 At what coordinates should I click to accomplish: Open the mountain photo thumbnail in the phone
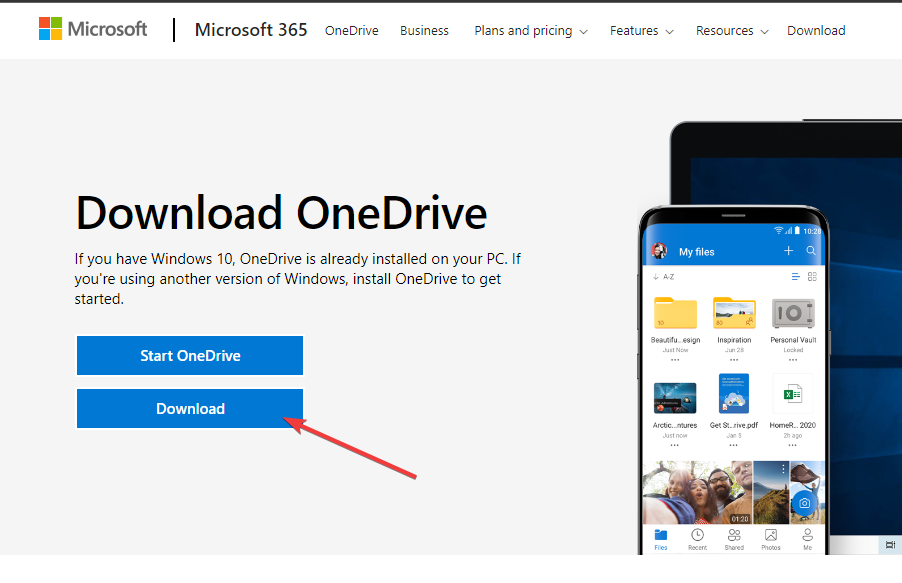tap(771, 492)
